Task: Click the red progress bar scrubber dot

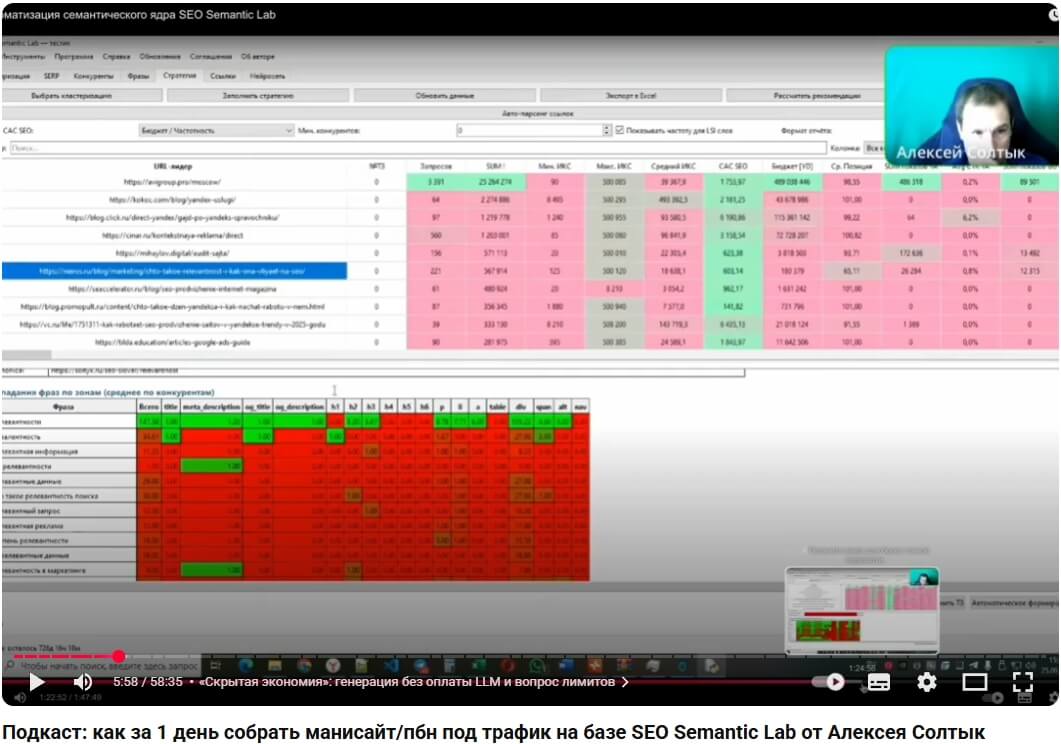Action: (x=119, y=655)
